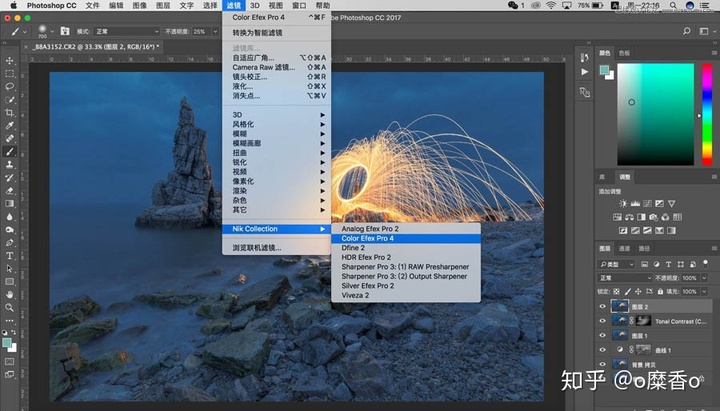720x411 pixels.
Task: Expand the 锐化 submenu
Action: (276, 162)
